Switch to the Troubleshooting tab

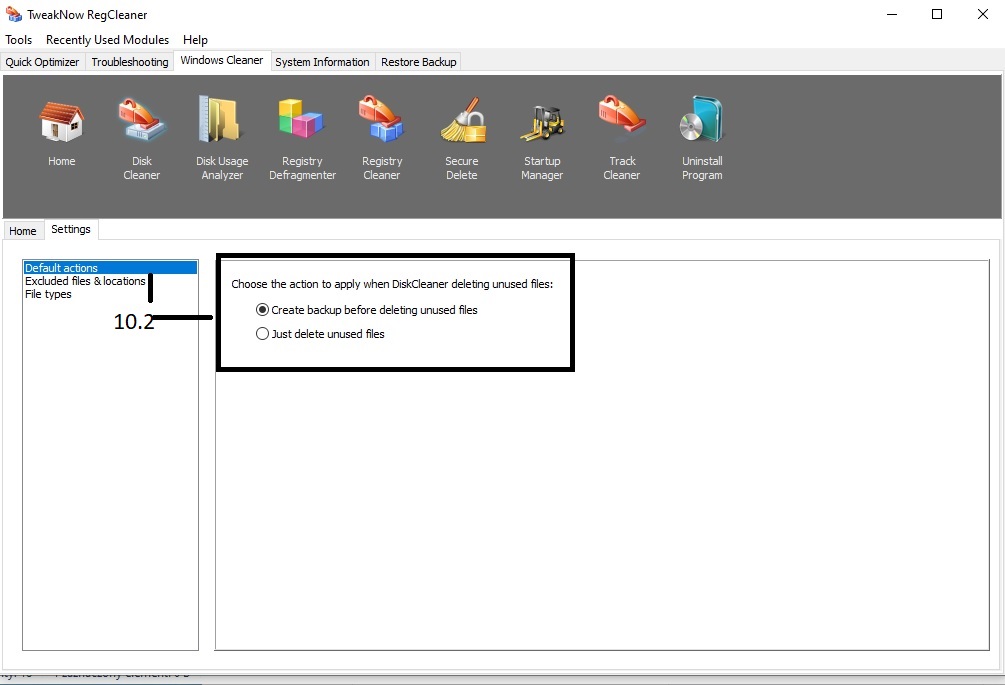tap(129, 62)
